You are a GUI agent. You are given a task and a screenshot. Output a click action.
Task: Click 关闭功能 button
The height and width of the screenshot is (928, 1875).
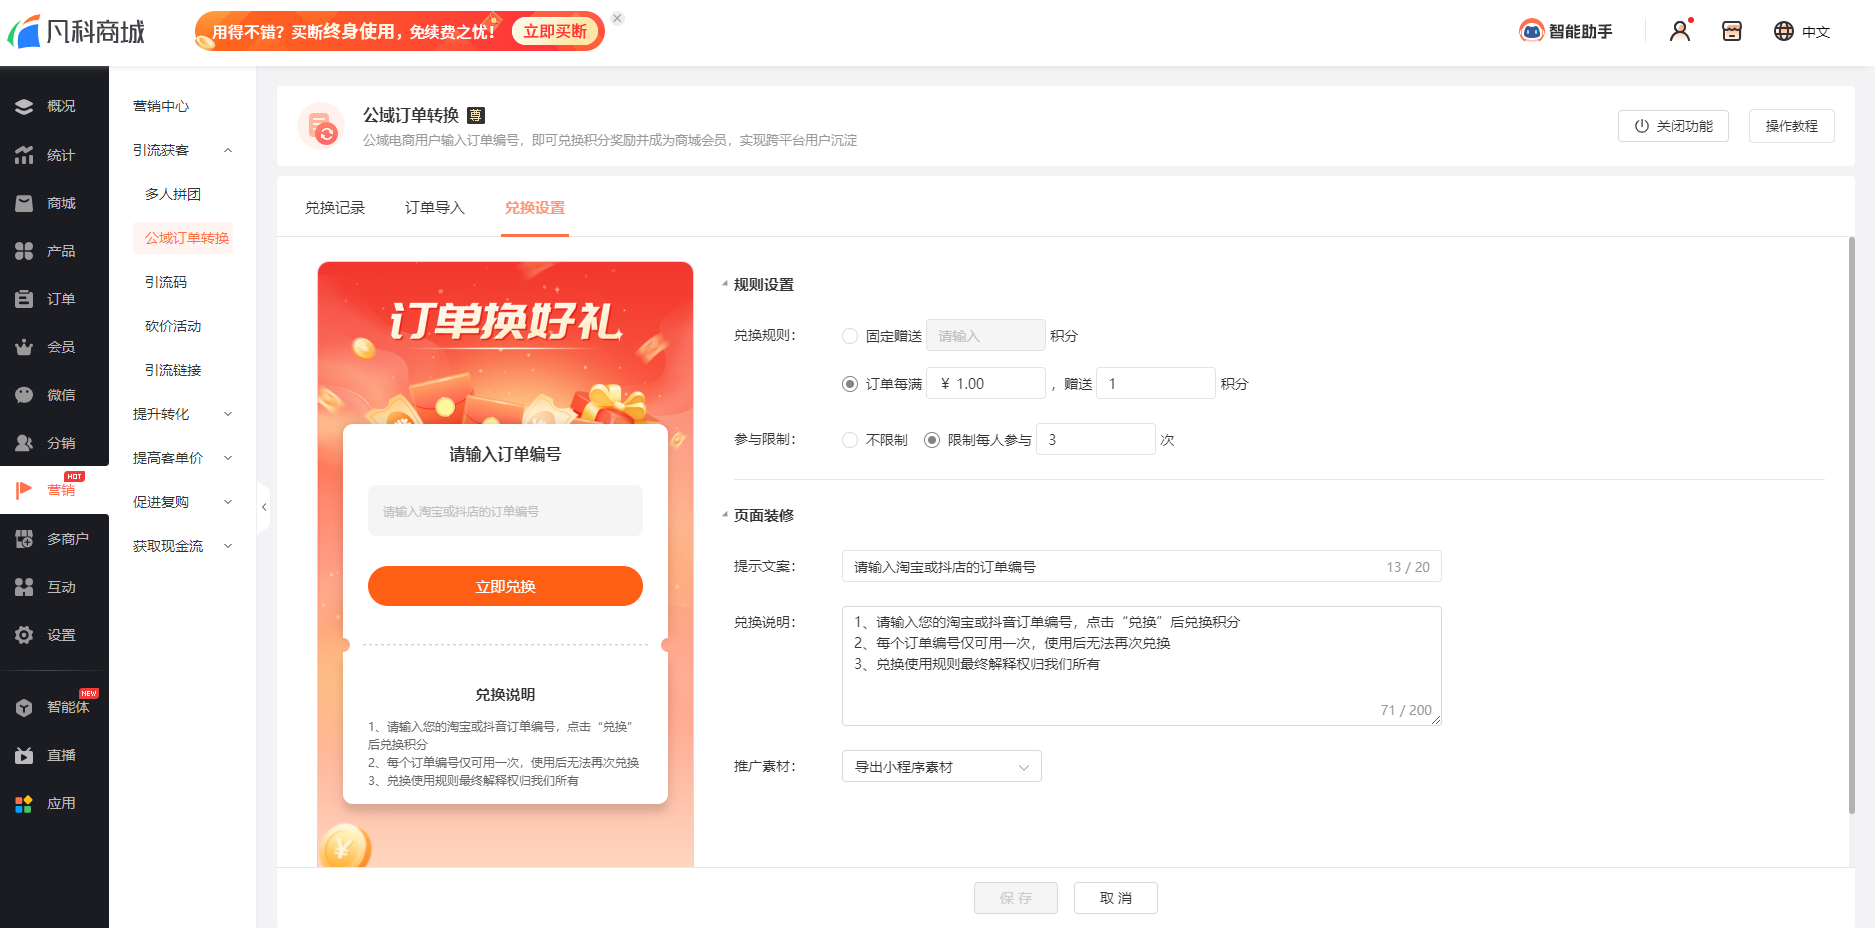(1673, 126)
